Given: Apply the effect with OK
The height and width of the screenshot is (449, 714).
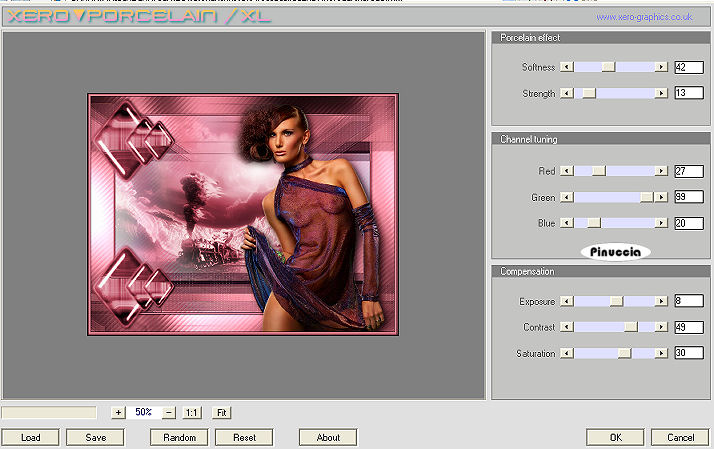Looking at the screenshot, I should click(x=616, y=438).
